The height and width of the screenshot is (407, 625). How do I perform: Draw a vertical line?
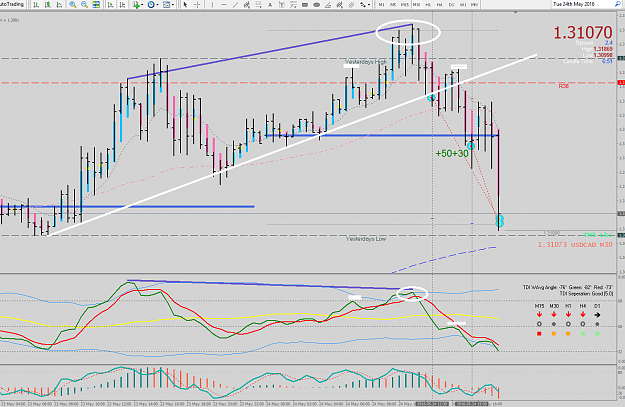(x=212, y=5)
